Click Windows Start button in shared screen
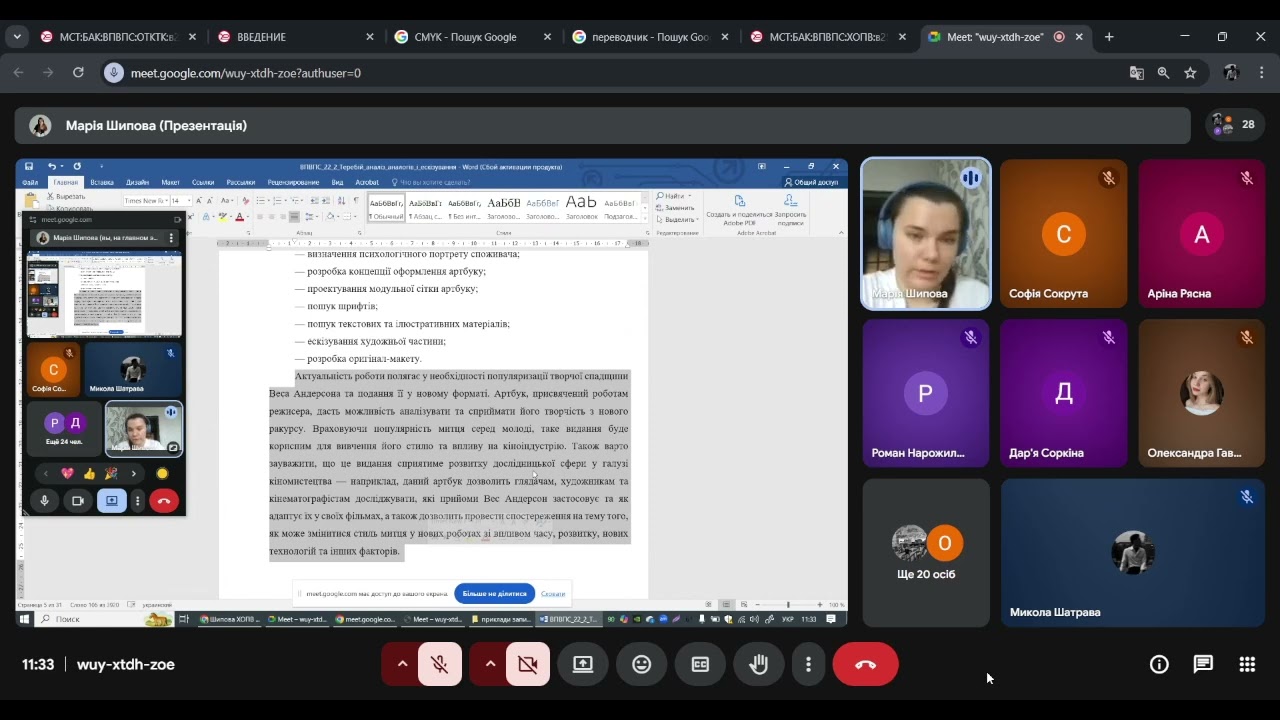1280x720 pixels. [24, 619]
